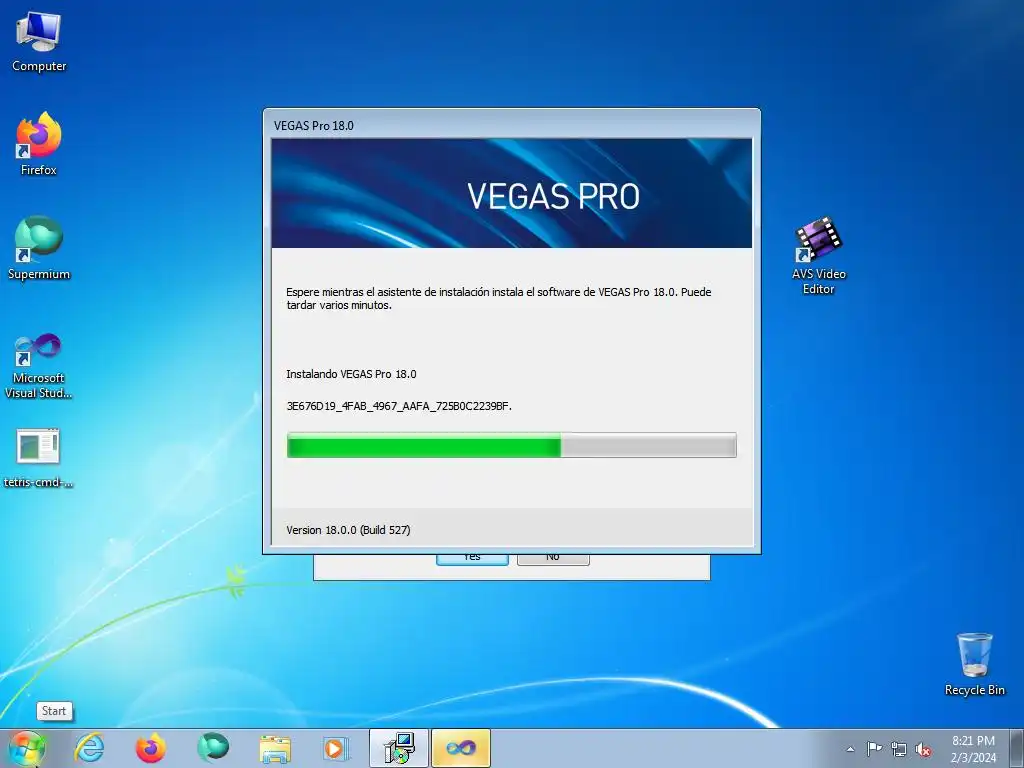Select the Firefox desktop shortcut
1024x768 pixels.
pos(39,144)
